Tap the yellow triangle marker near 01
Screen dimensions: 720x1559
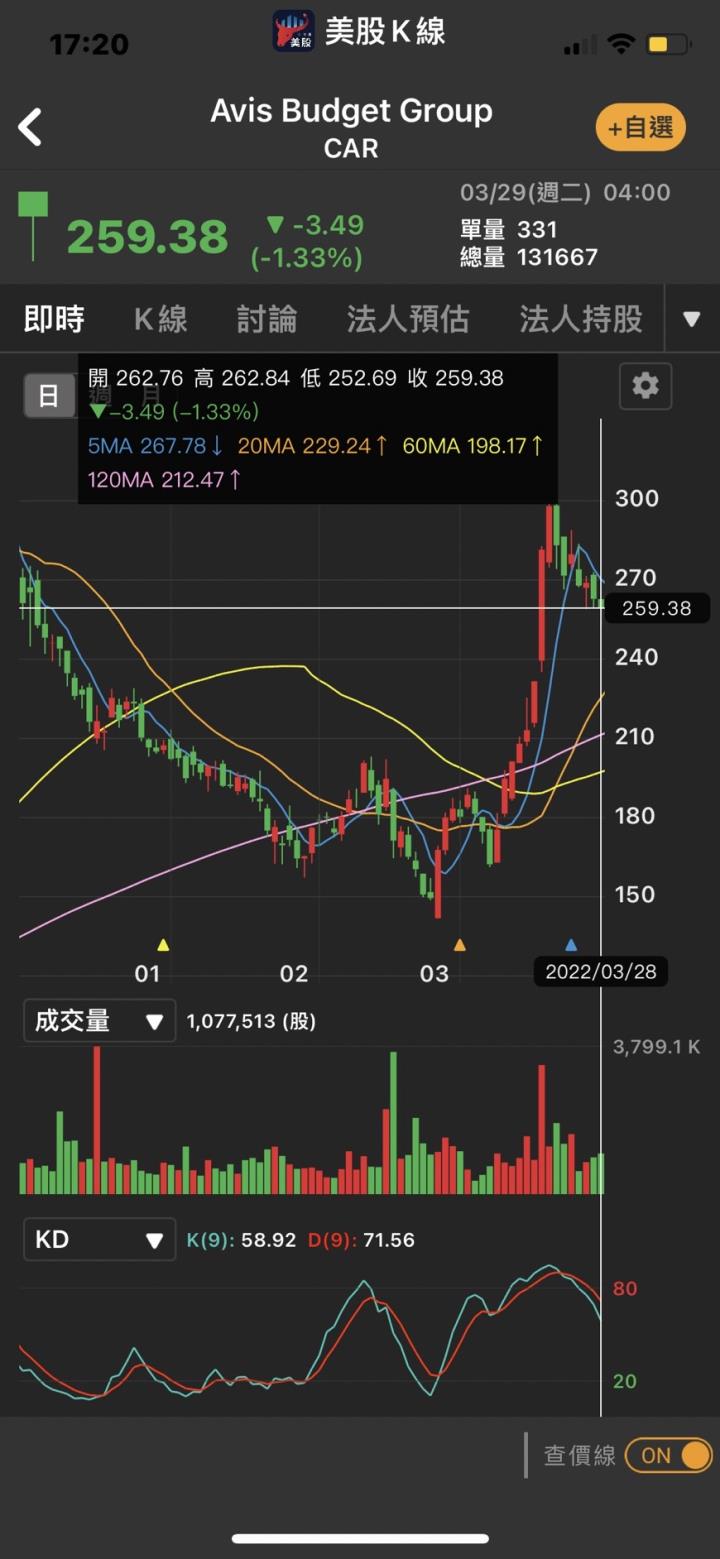(x=164, y=944)
